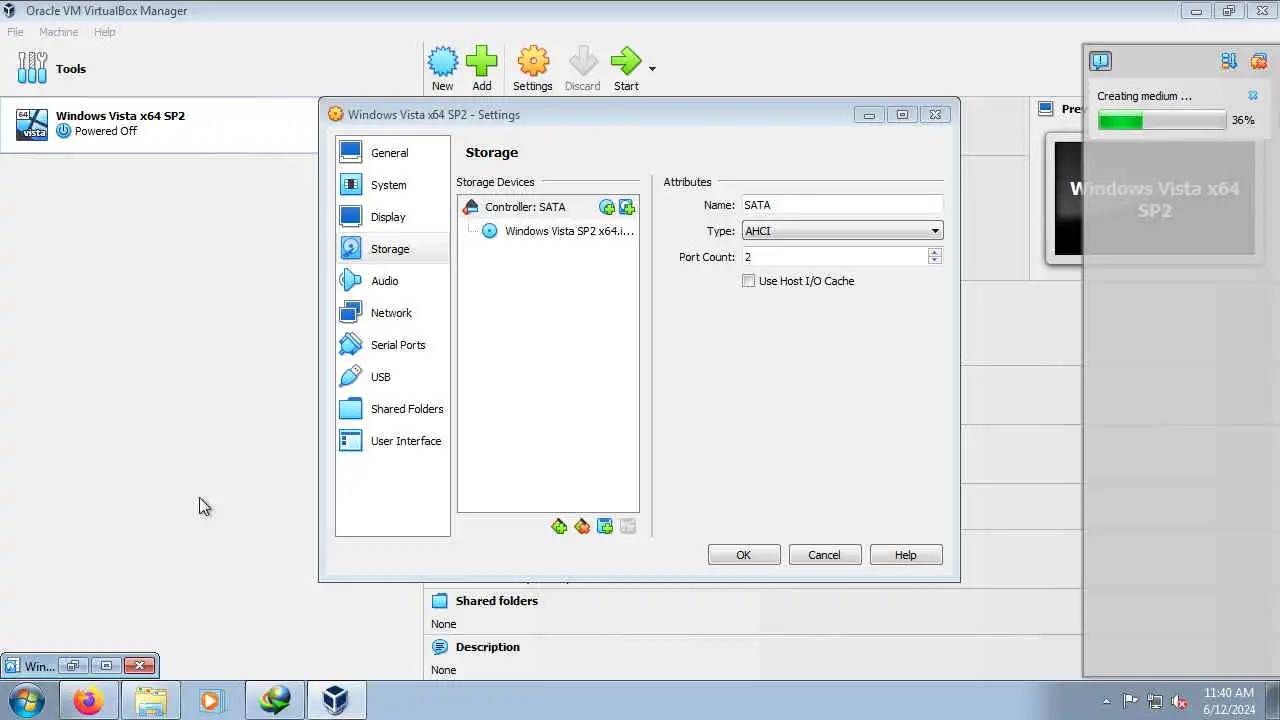The height and width of the screenshot is (720, 1280).
Task: Open the Shared Folders settings category
Action: (x=392, y=409)
